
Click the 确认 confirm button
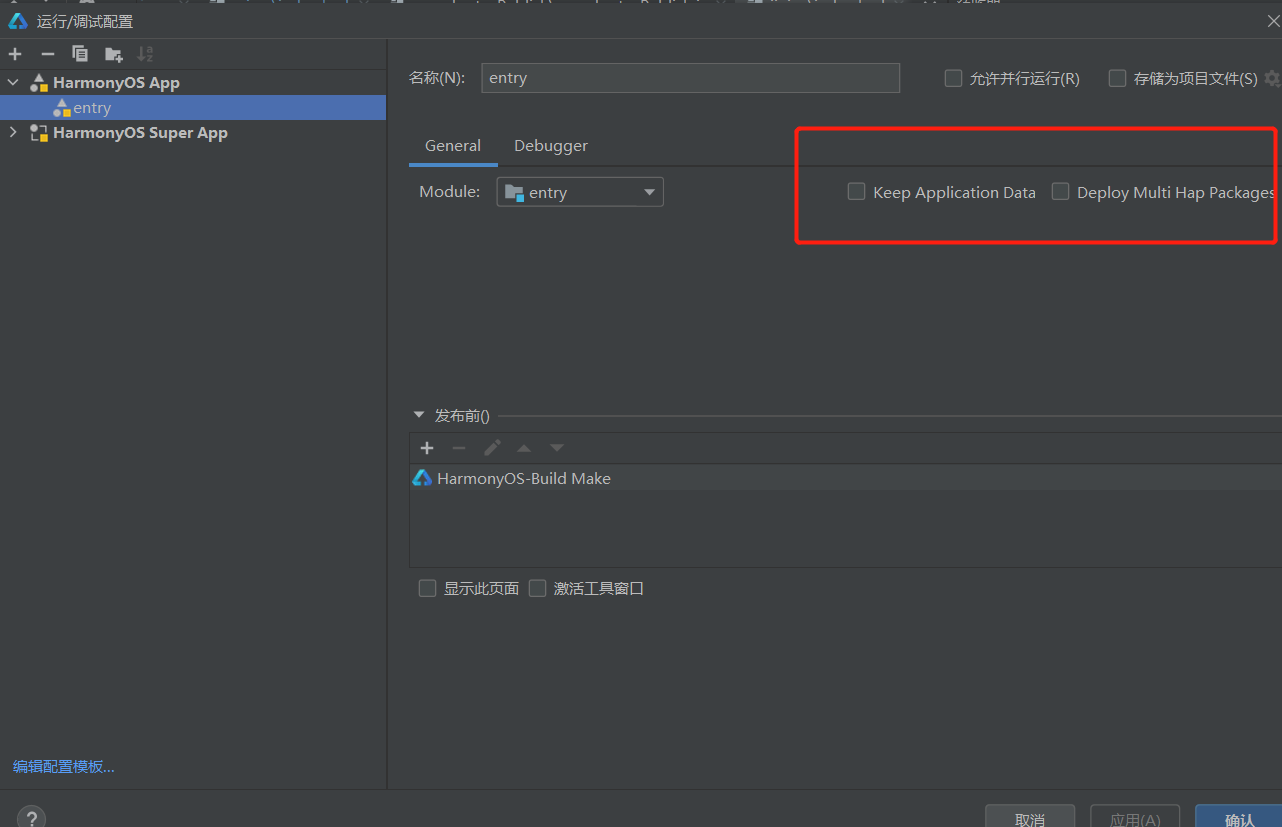[1239, 816]
